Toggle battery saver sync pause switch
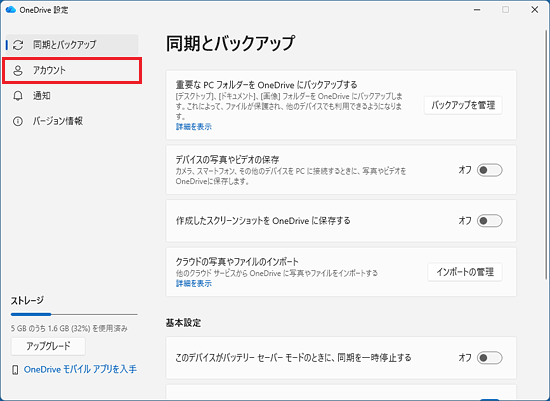550x401 pixels. click(490, 358)
